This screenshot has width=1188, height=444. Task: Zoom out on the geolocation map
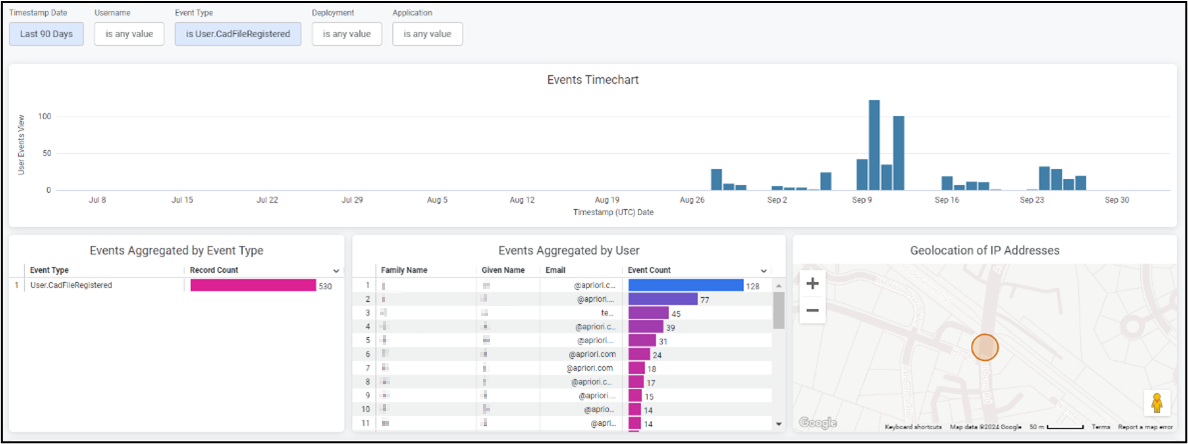pyautogui.click(x=812, y=310)
